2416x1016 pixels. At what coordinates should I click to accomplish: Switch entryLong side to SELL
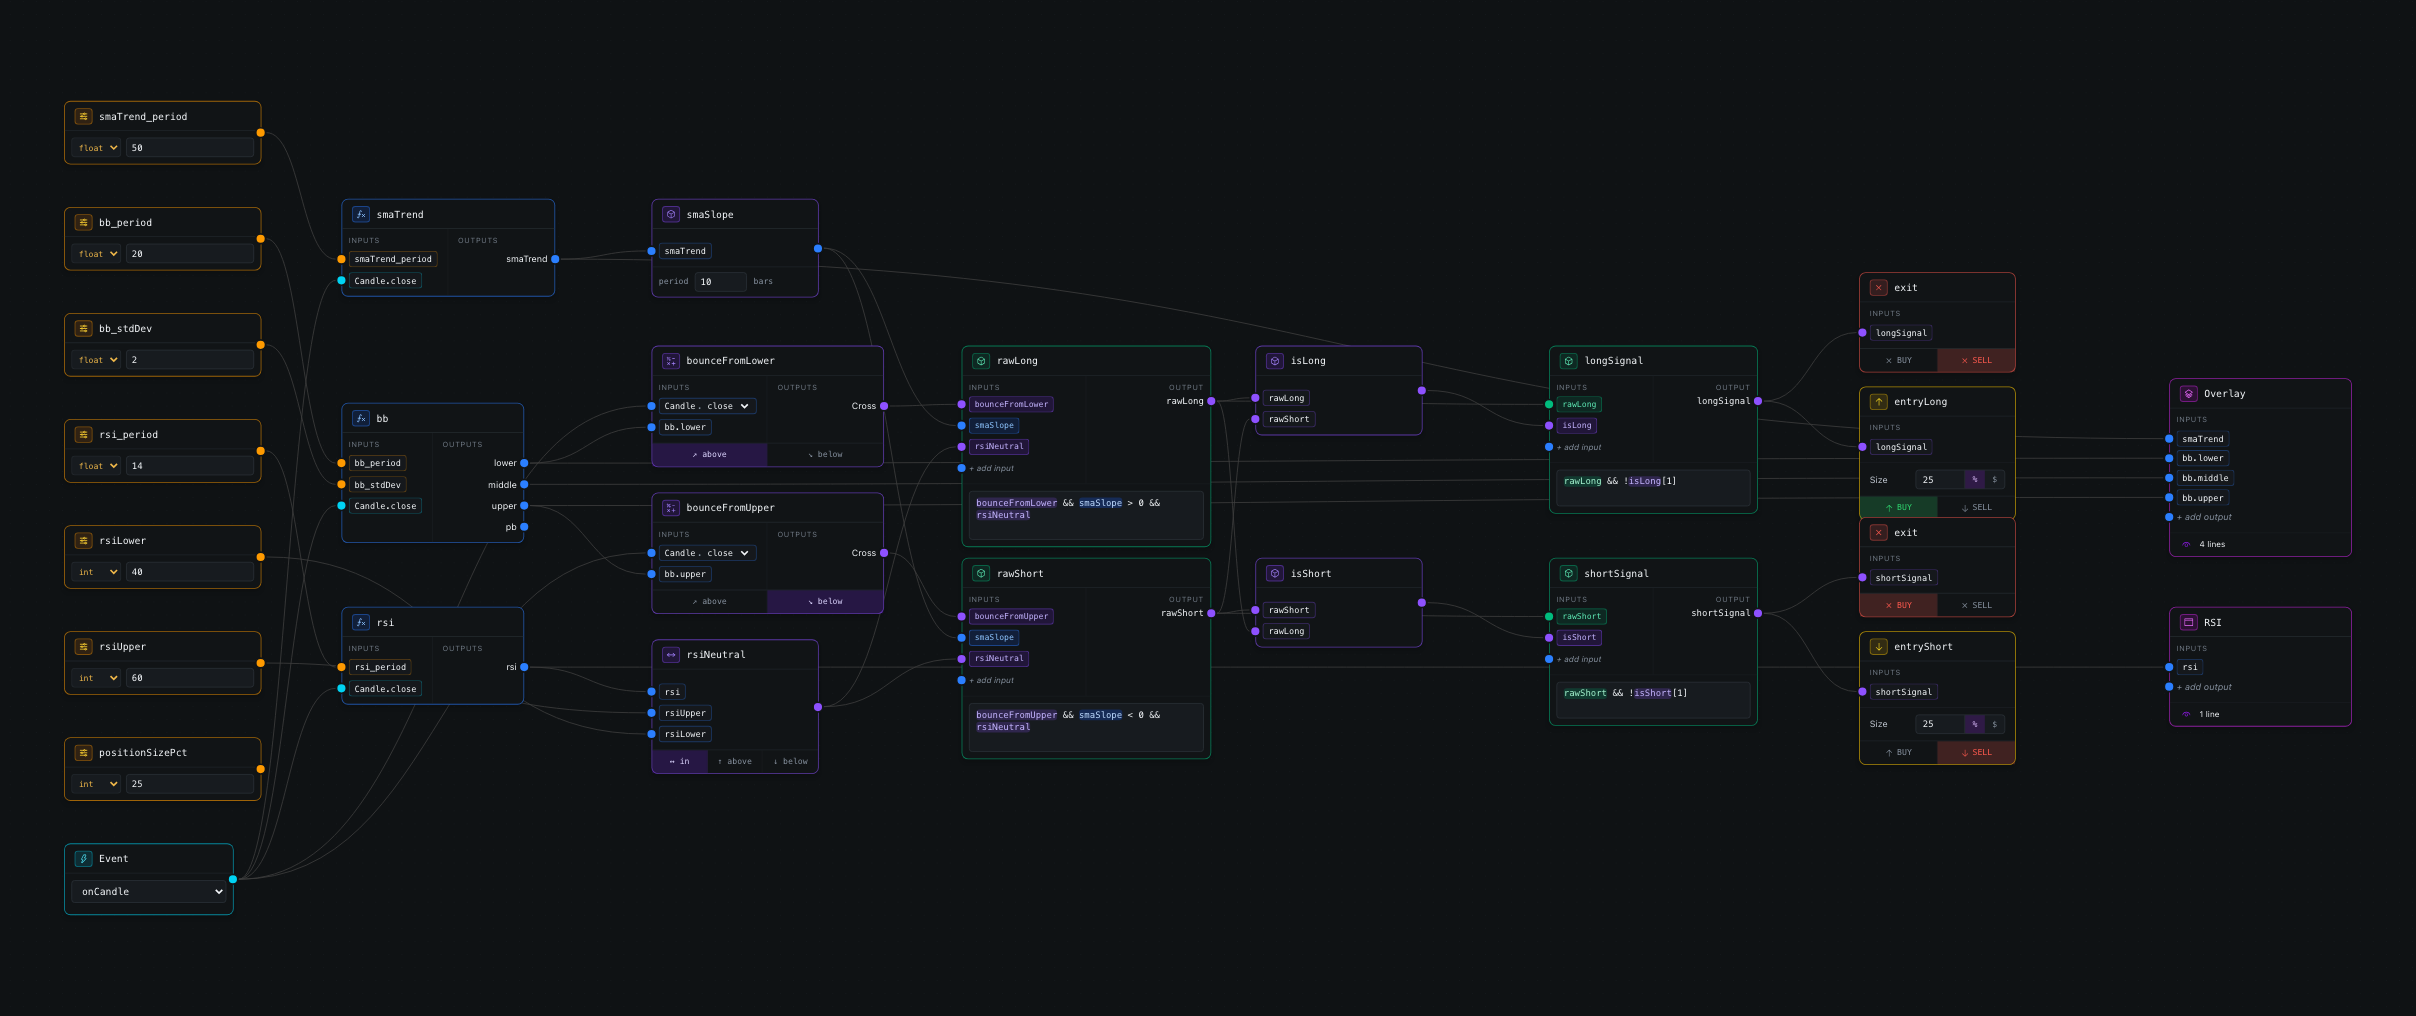(x=1976, y=508)
